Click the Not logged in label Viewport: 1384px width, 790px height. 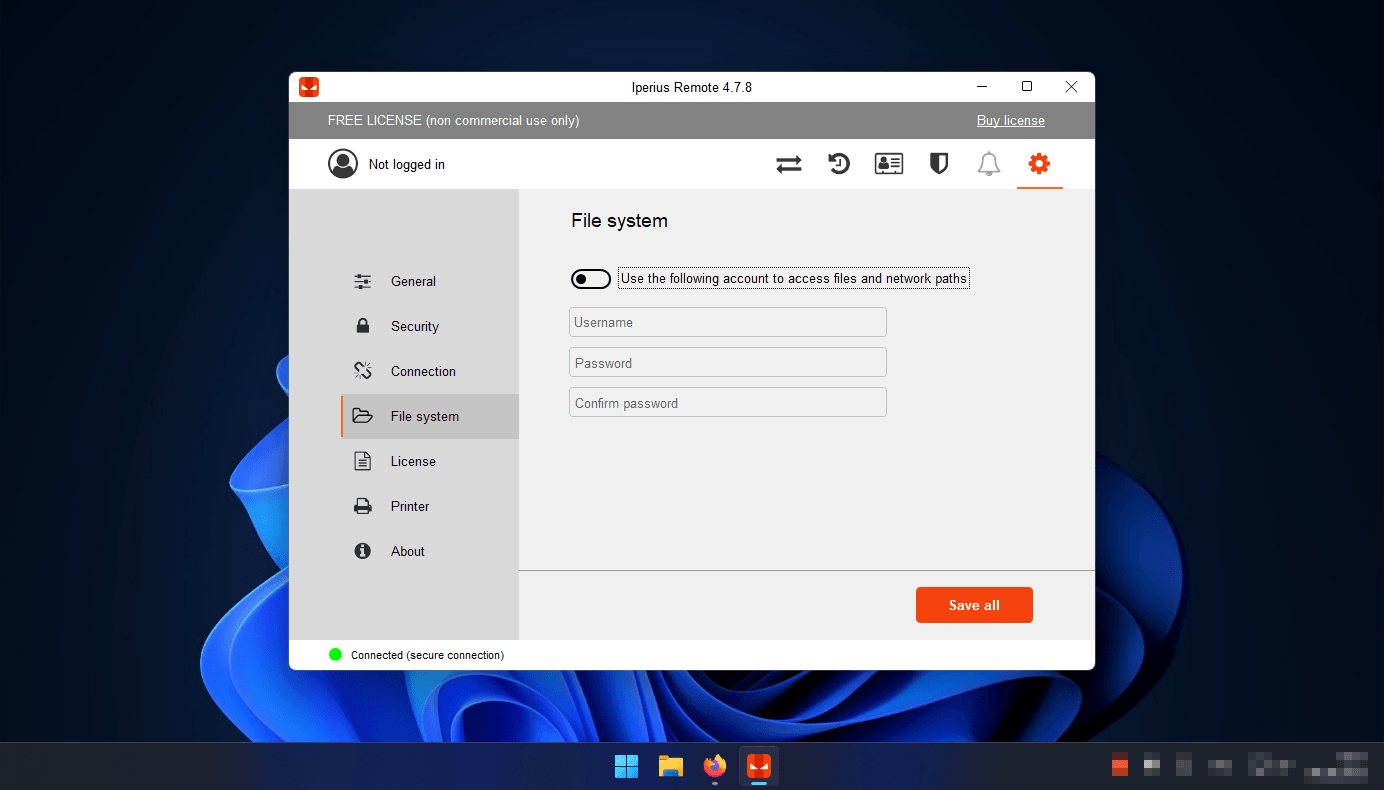[407, 165]
